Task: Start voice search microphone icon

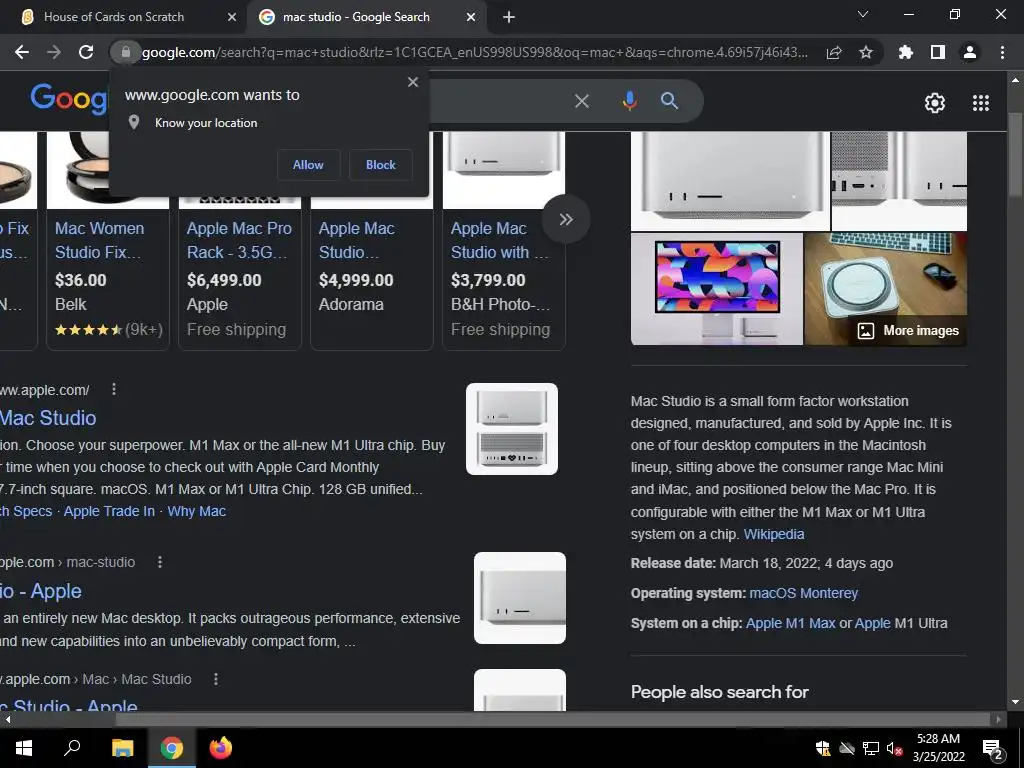Action: (x=630, y=101)
